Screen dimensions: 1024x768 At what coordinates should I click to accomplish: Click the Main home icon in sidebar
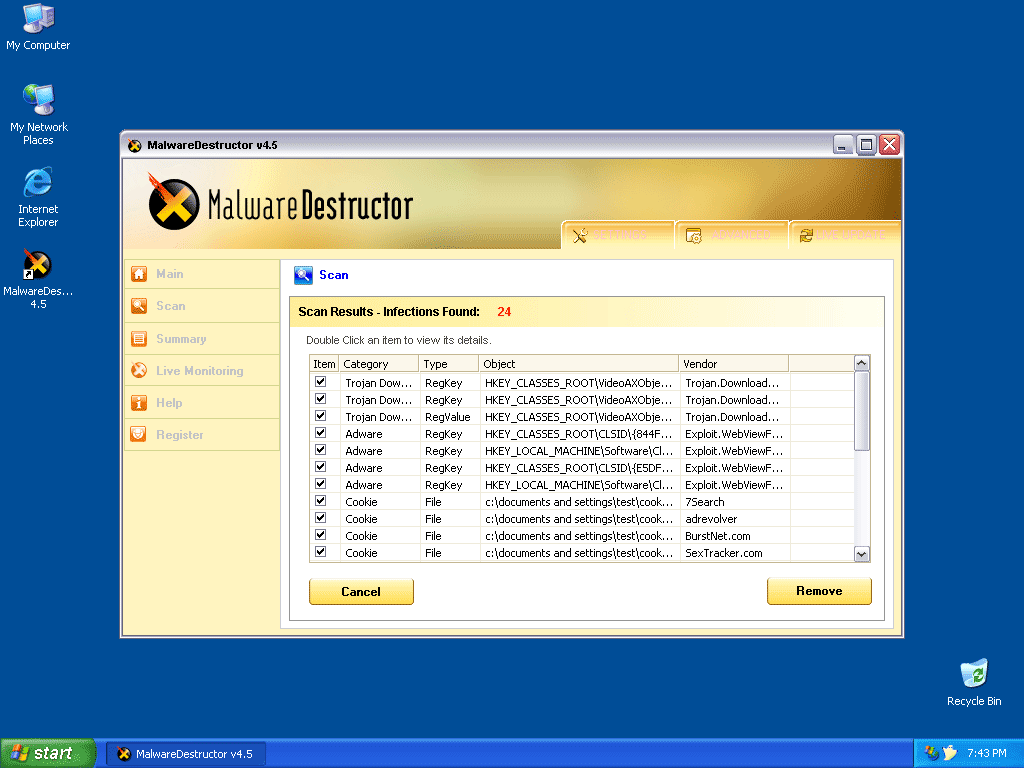[139, 274]
